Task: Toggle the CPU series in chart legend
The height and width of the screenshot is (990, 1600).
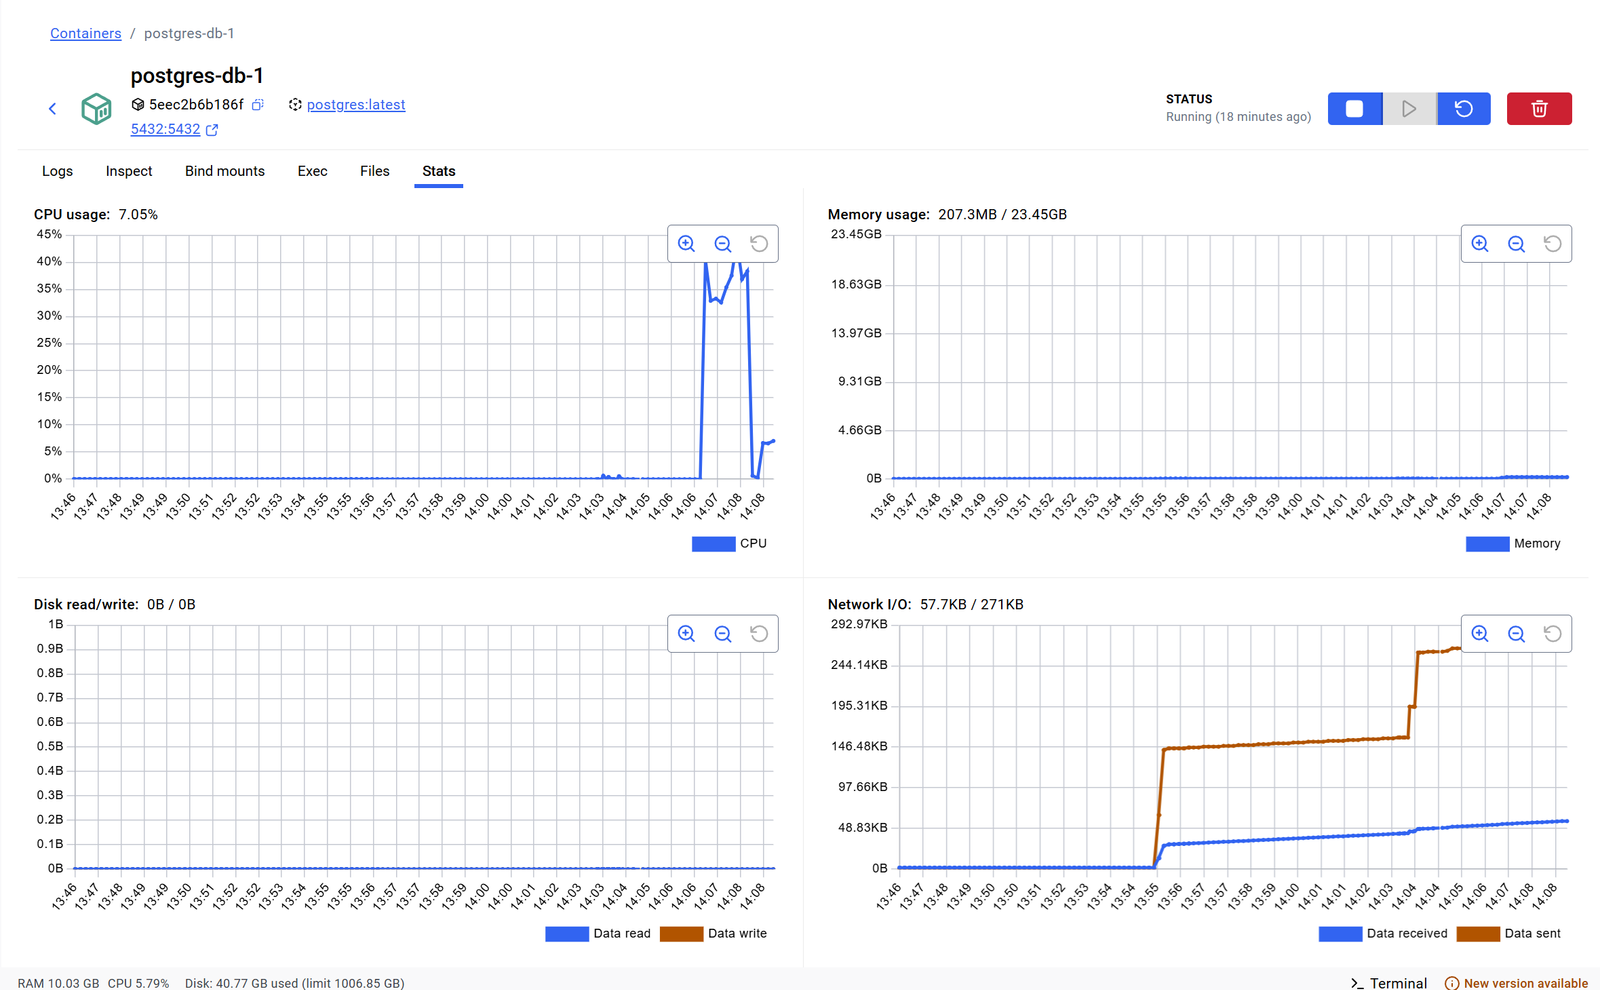Action: pos(729,544)
